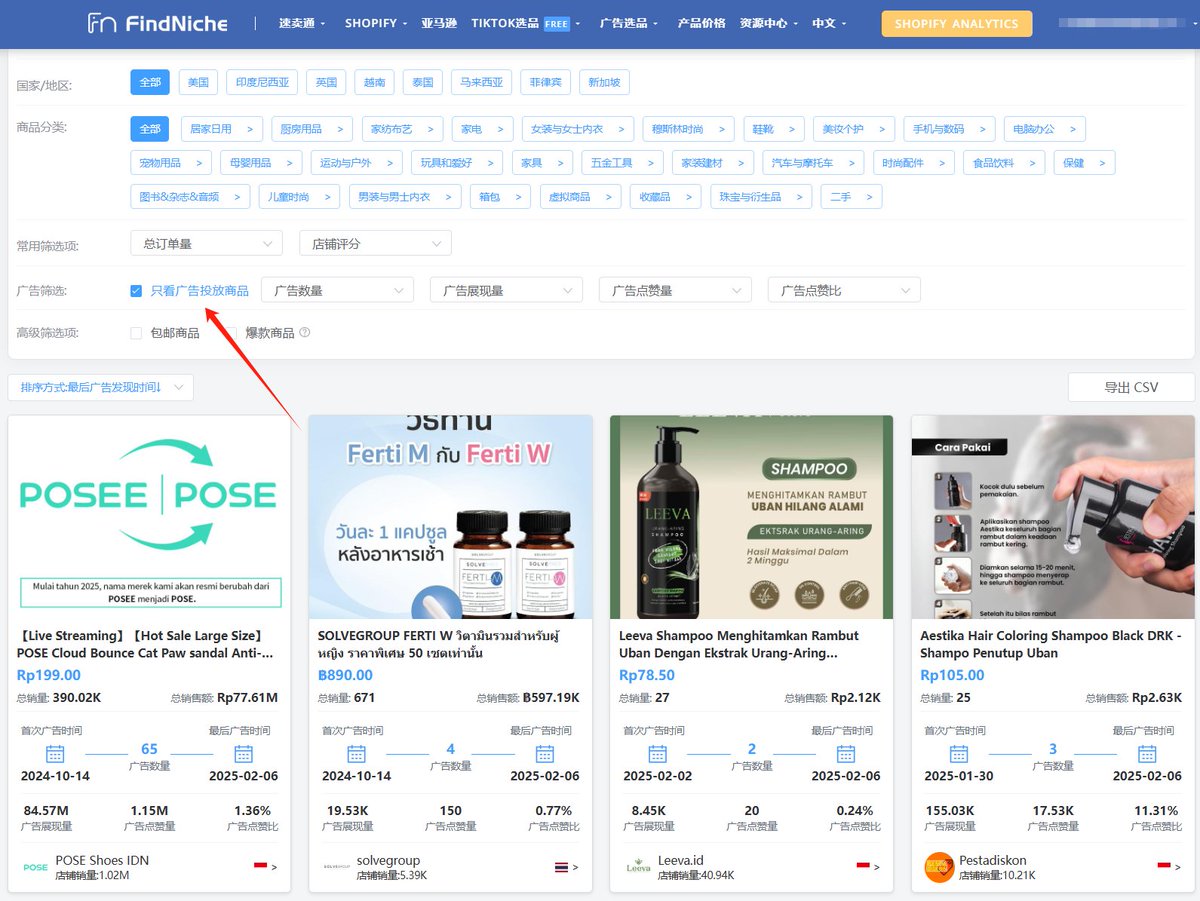
Task: Open the 广告选品 menu
Action: pos(629,23)
